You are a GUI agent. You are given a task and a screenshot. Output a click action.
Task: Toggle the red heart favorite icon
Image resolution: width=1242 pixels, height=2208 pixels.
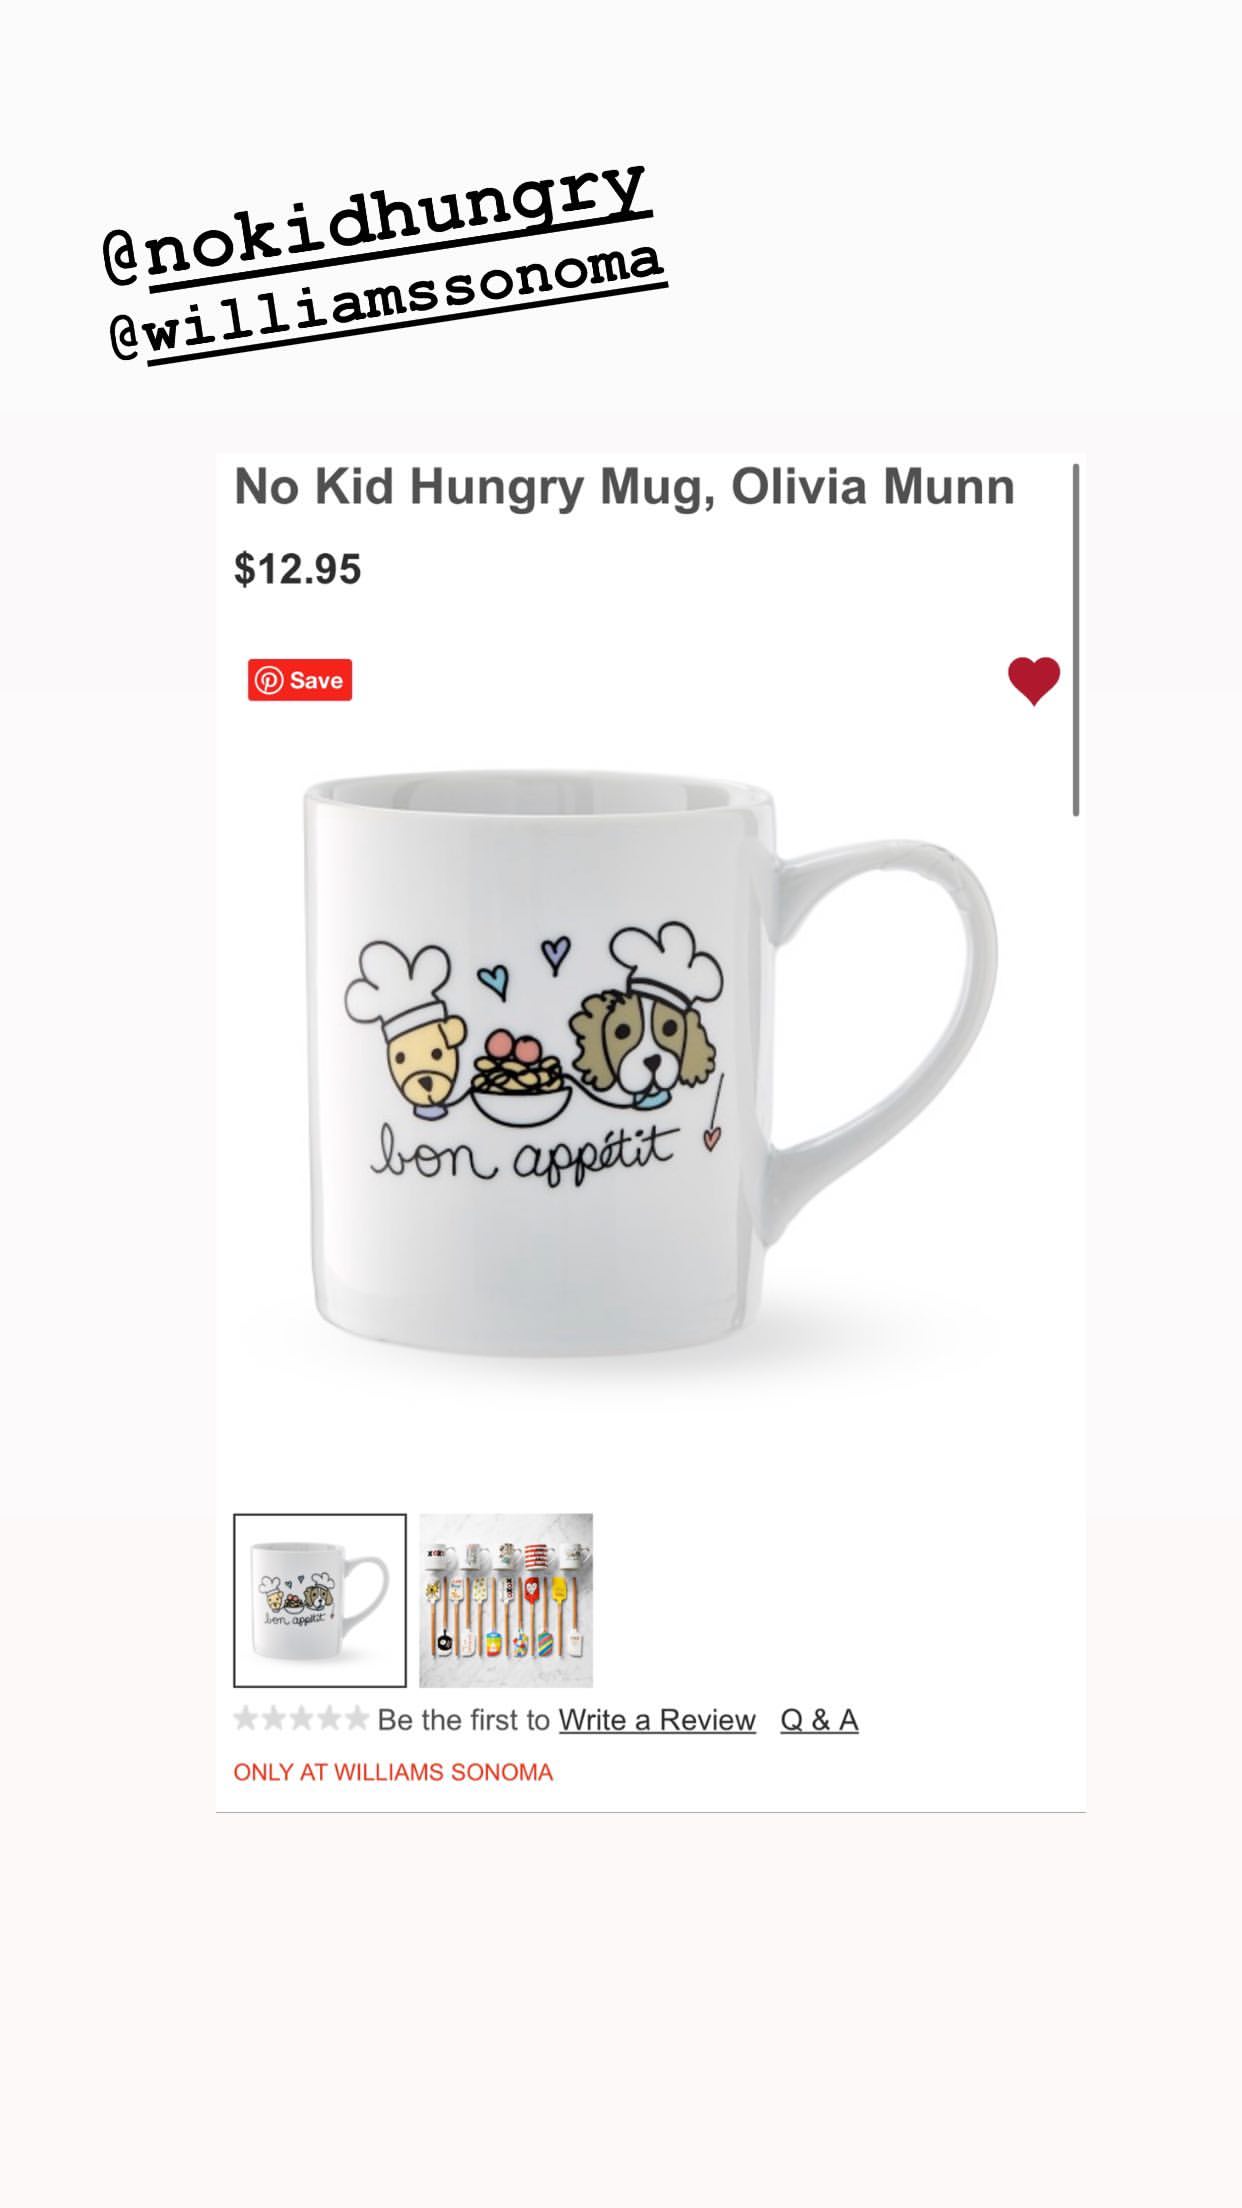coord(1034,681)
